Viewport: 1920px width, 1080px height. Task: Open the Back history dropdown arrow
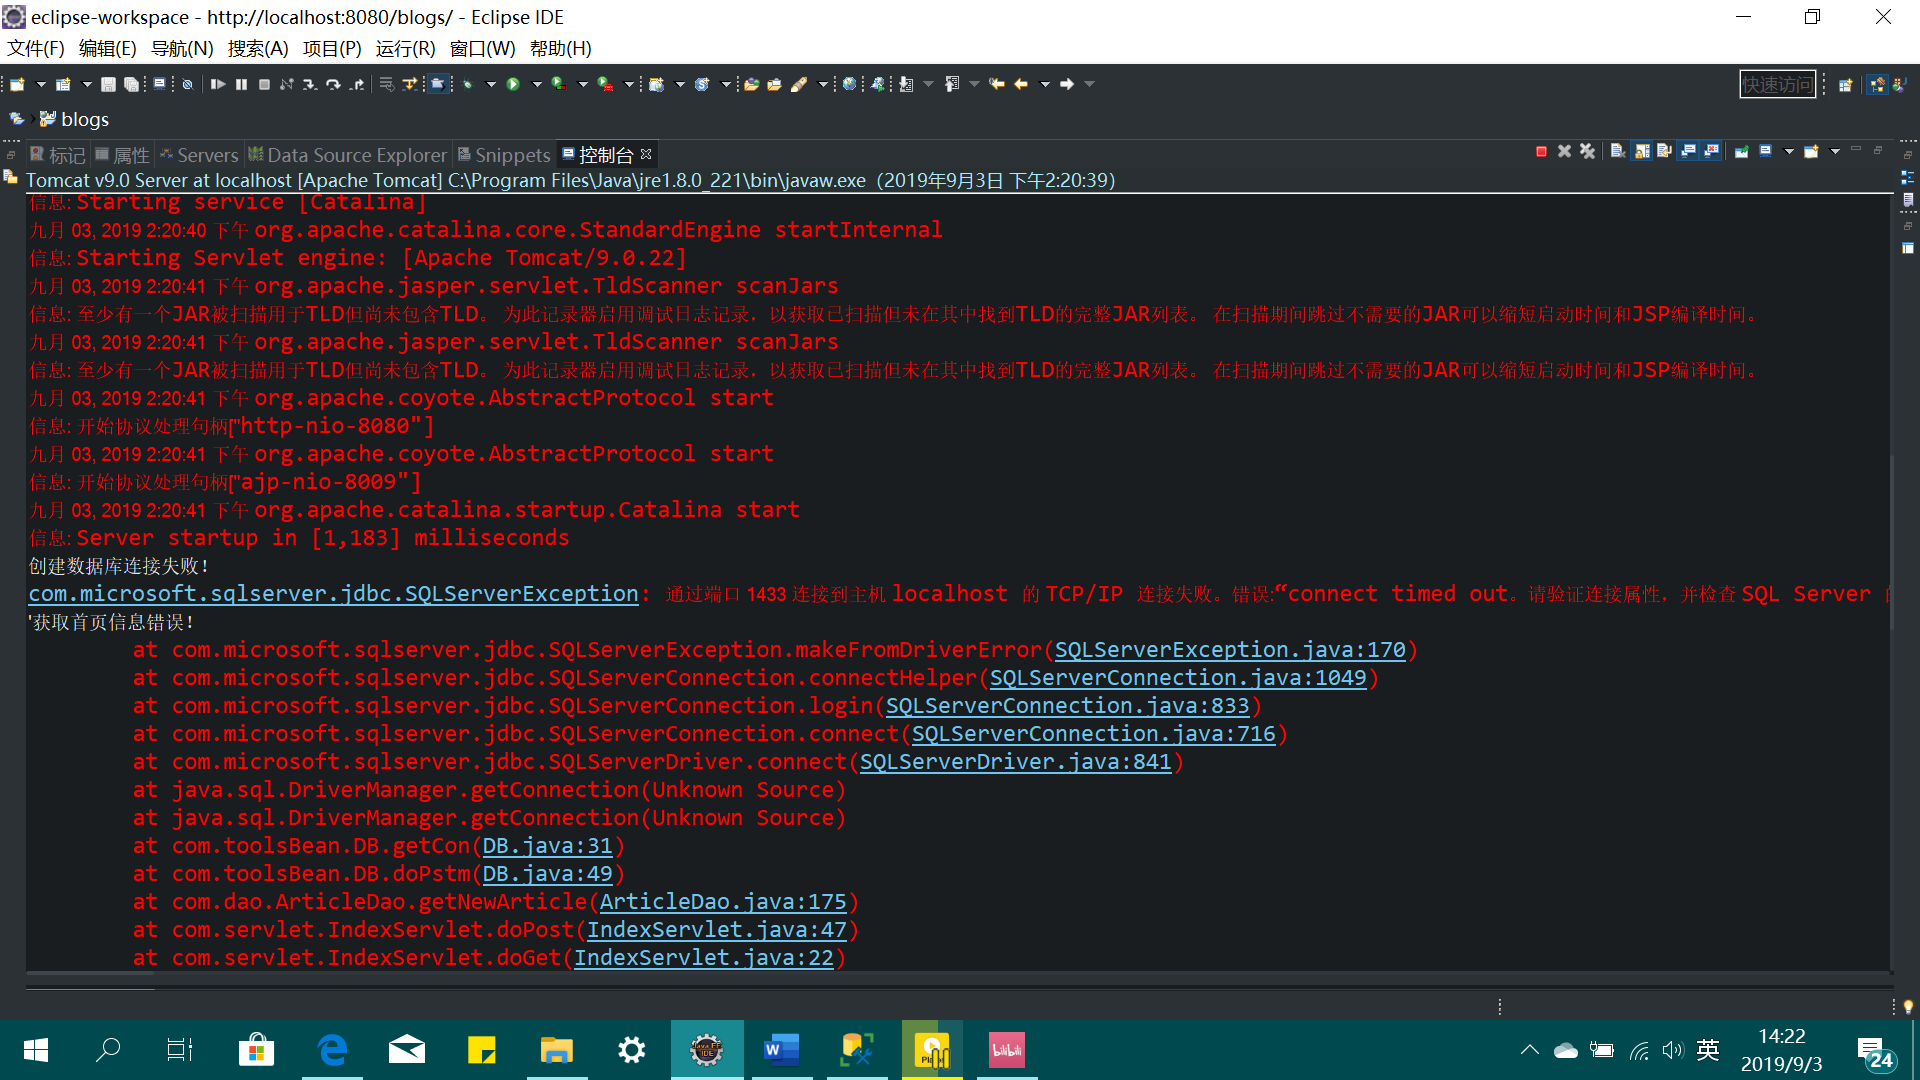pos(1045,84)
